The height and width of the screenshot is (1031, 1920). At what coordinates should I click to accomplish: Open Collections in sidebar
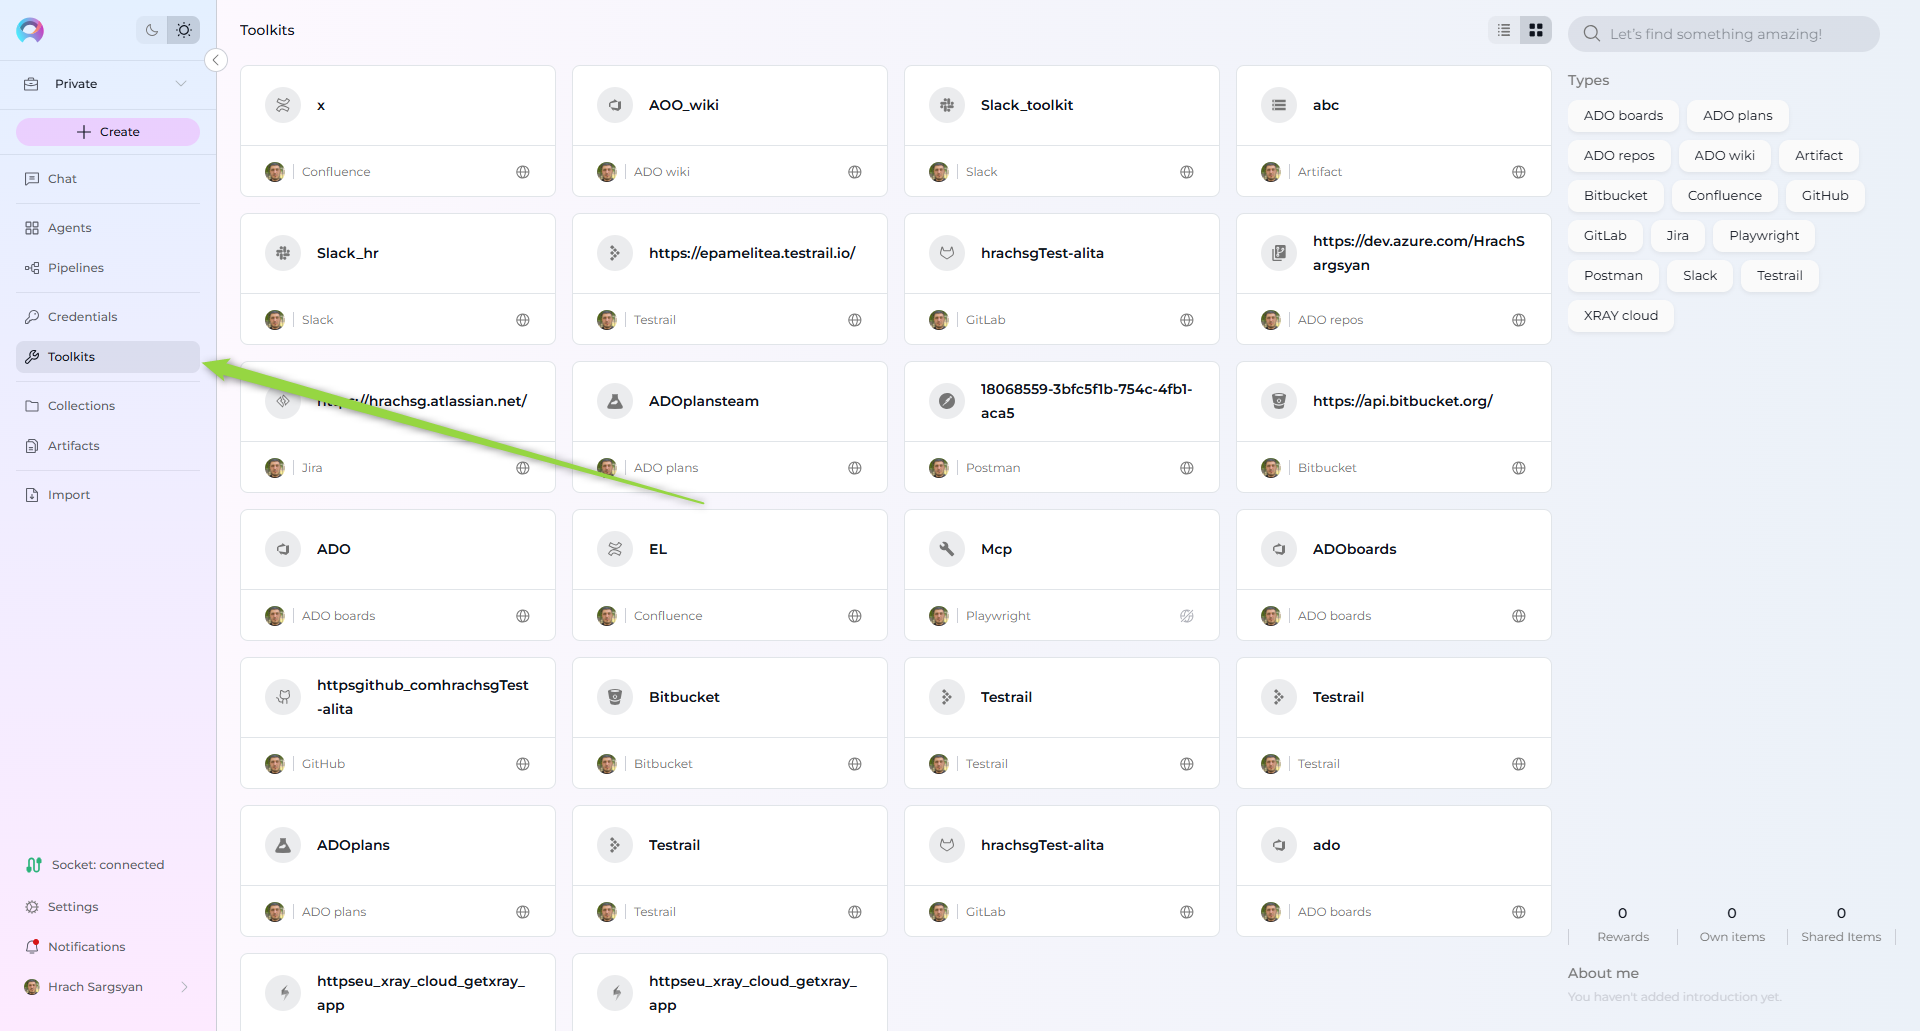tap(108, 406)
